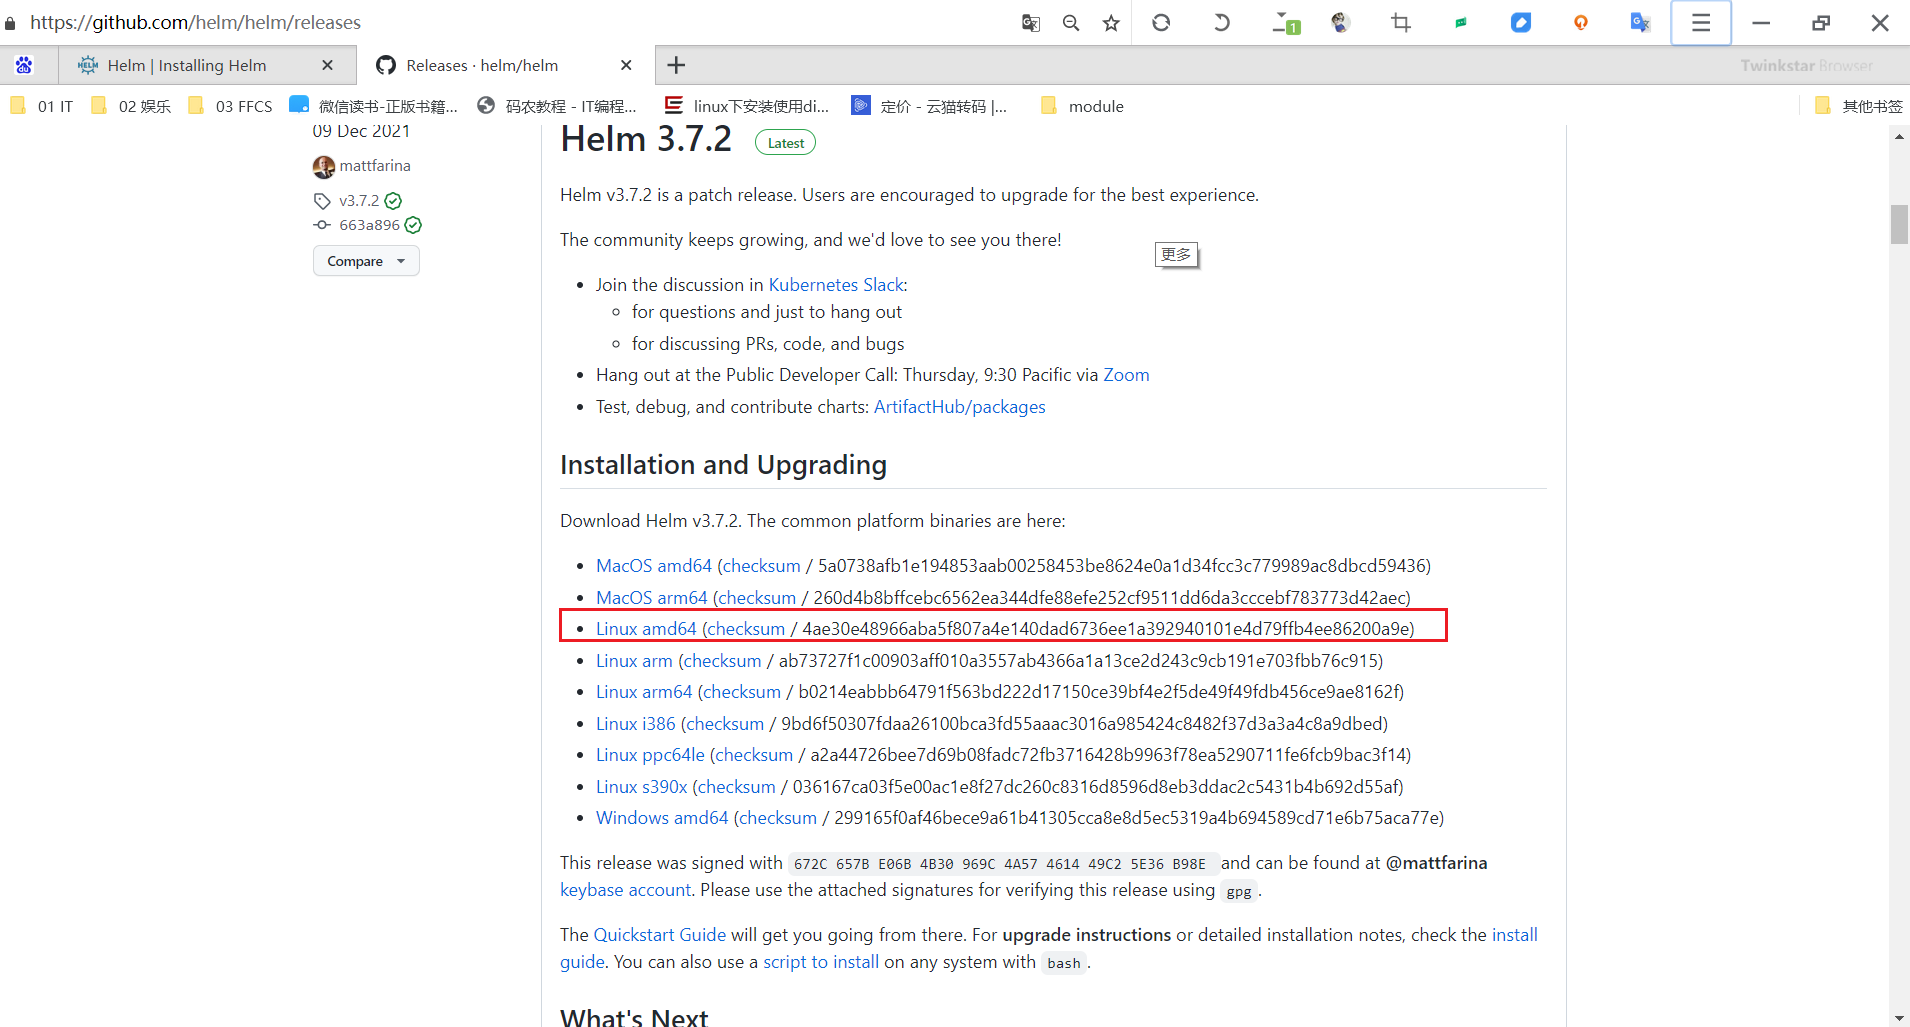Select the crop screenshot tool icon
The image size is (1910, 1027).
click(x=1401, y=22)
